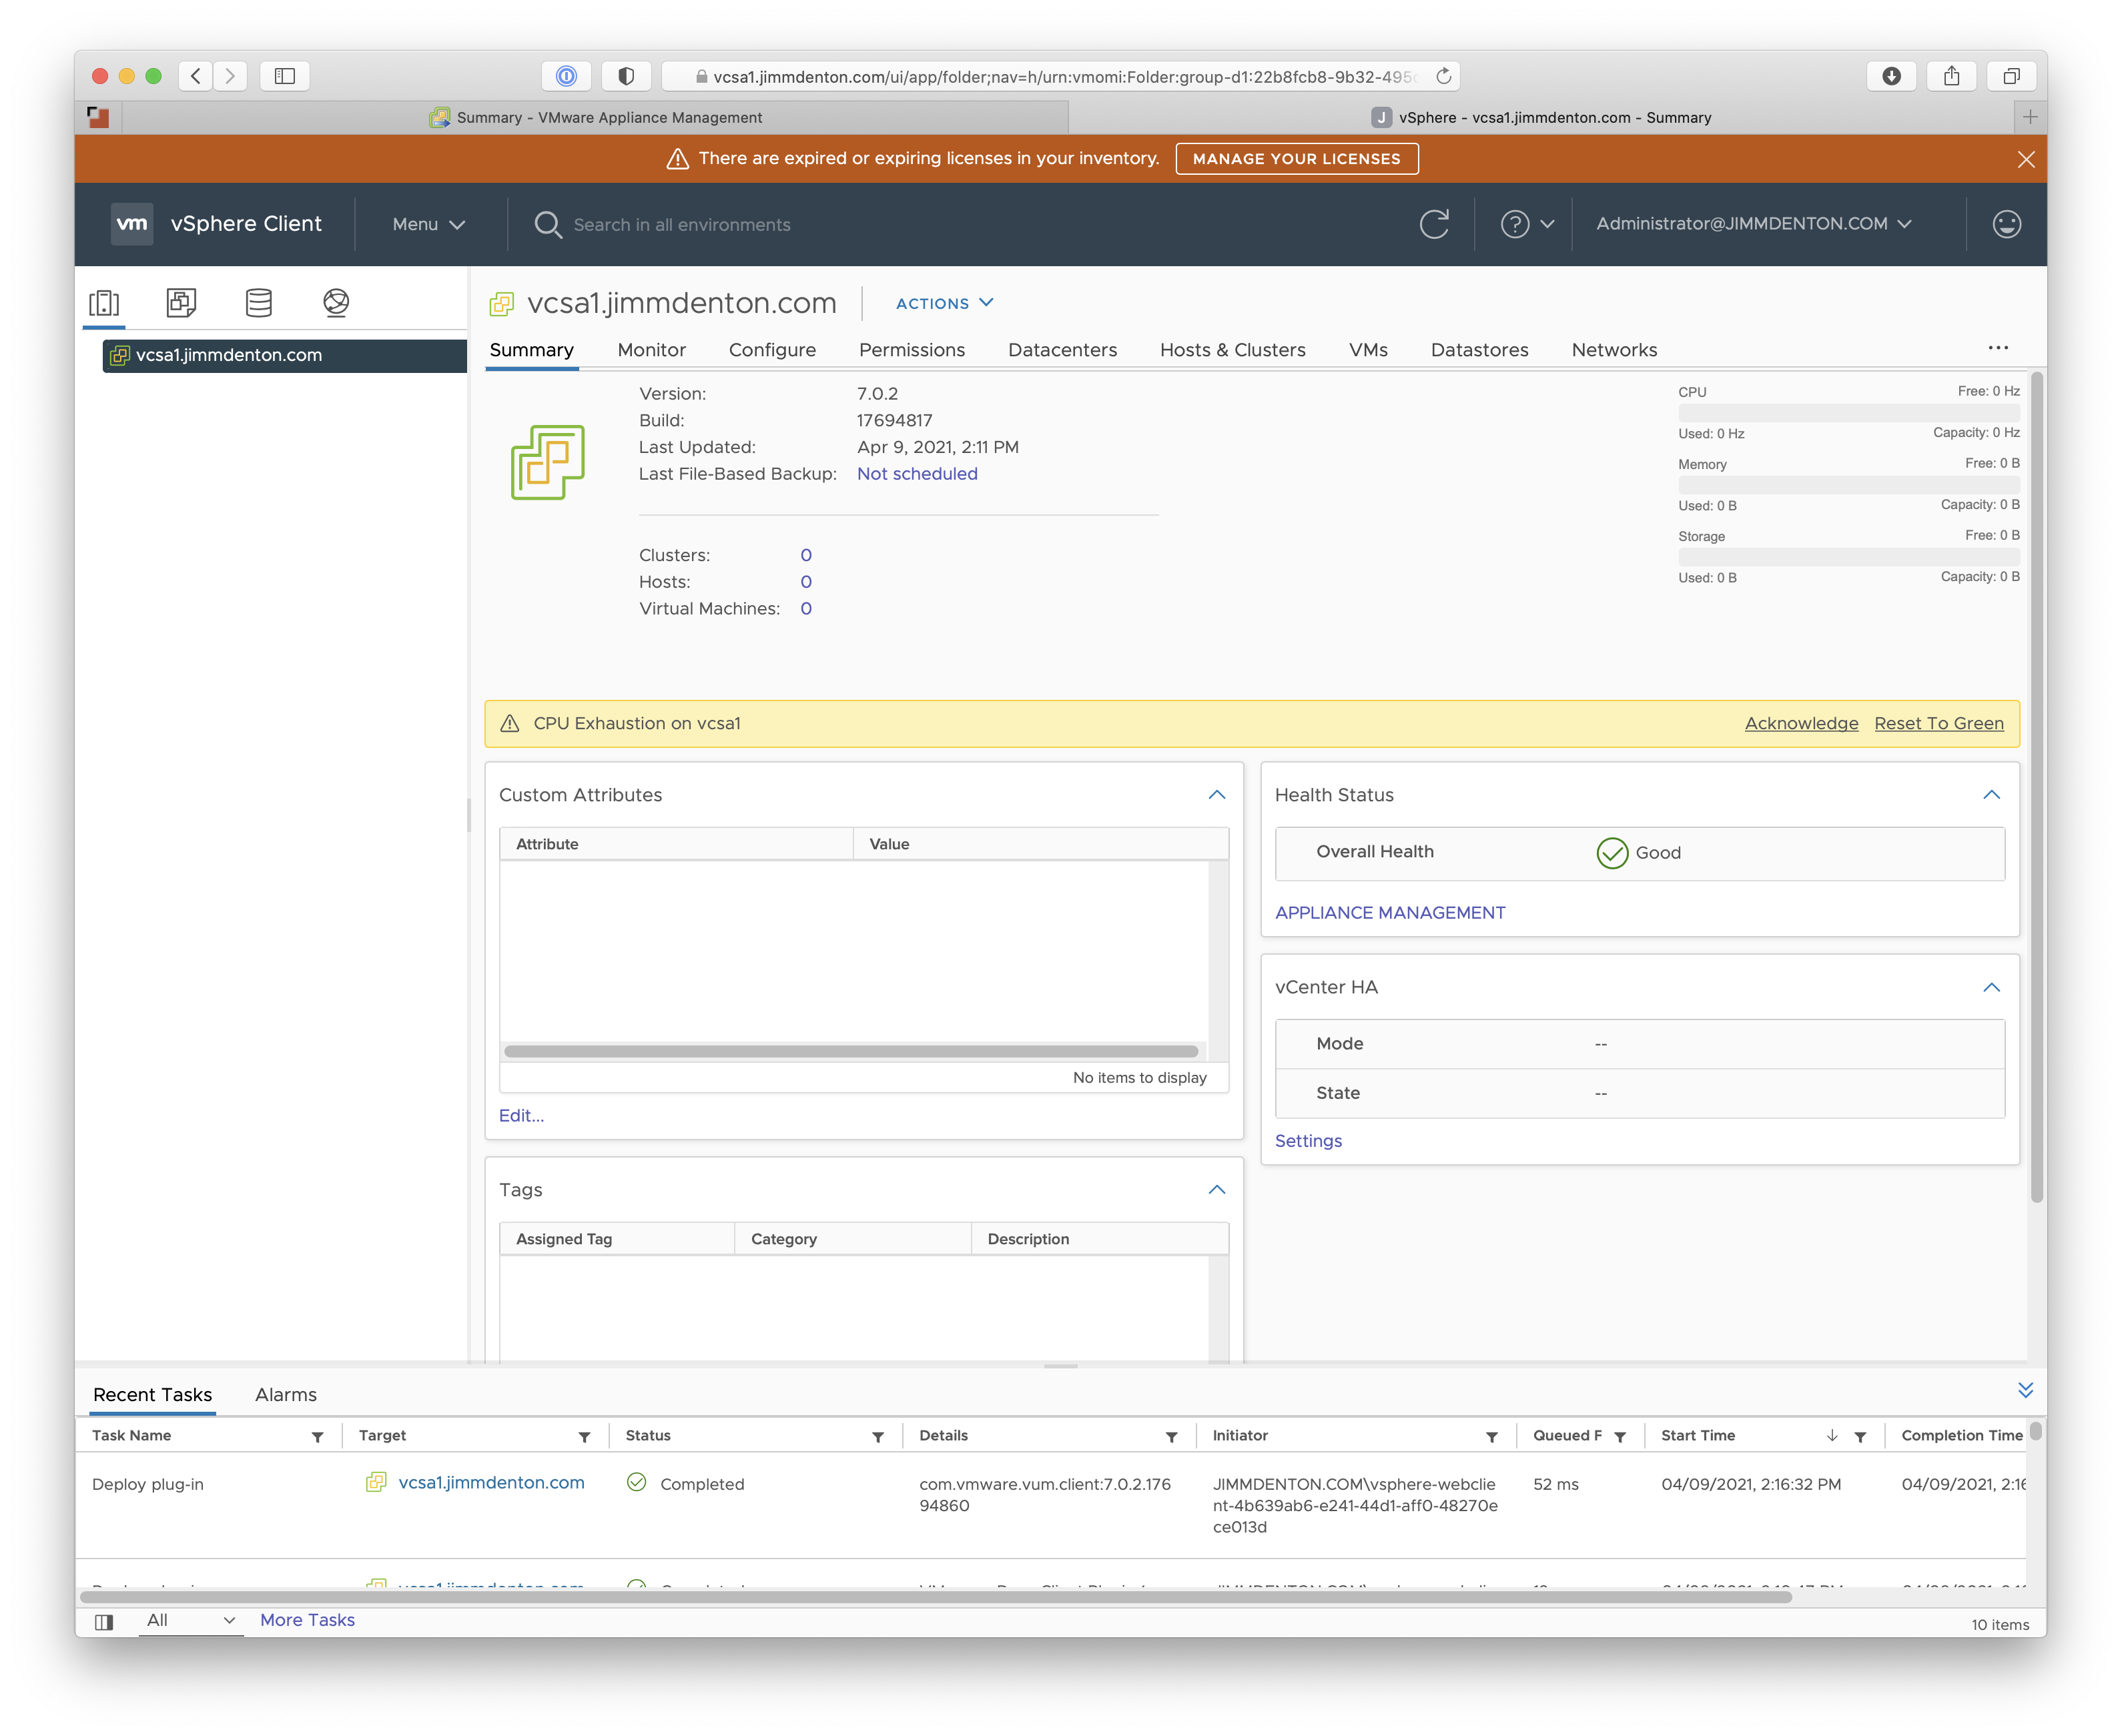
Task: Click MANAGE YOUR LICENSES button
Action: [x=1296, y=159]
